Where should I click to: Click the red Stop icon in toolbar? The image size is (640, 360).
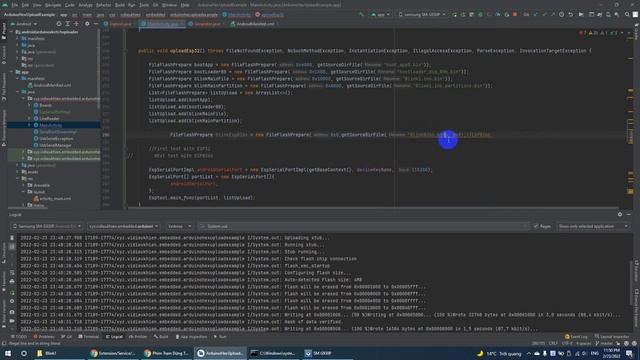pyautogui.click(x=515, y=15)
